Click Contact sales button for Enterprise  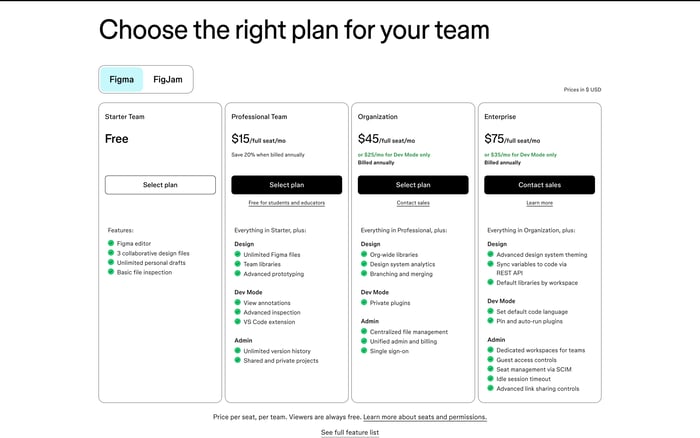point(539,185)
